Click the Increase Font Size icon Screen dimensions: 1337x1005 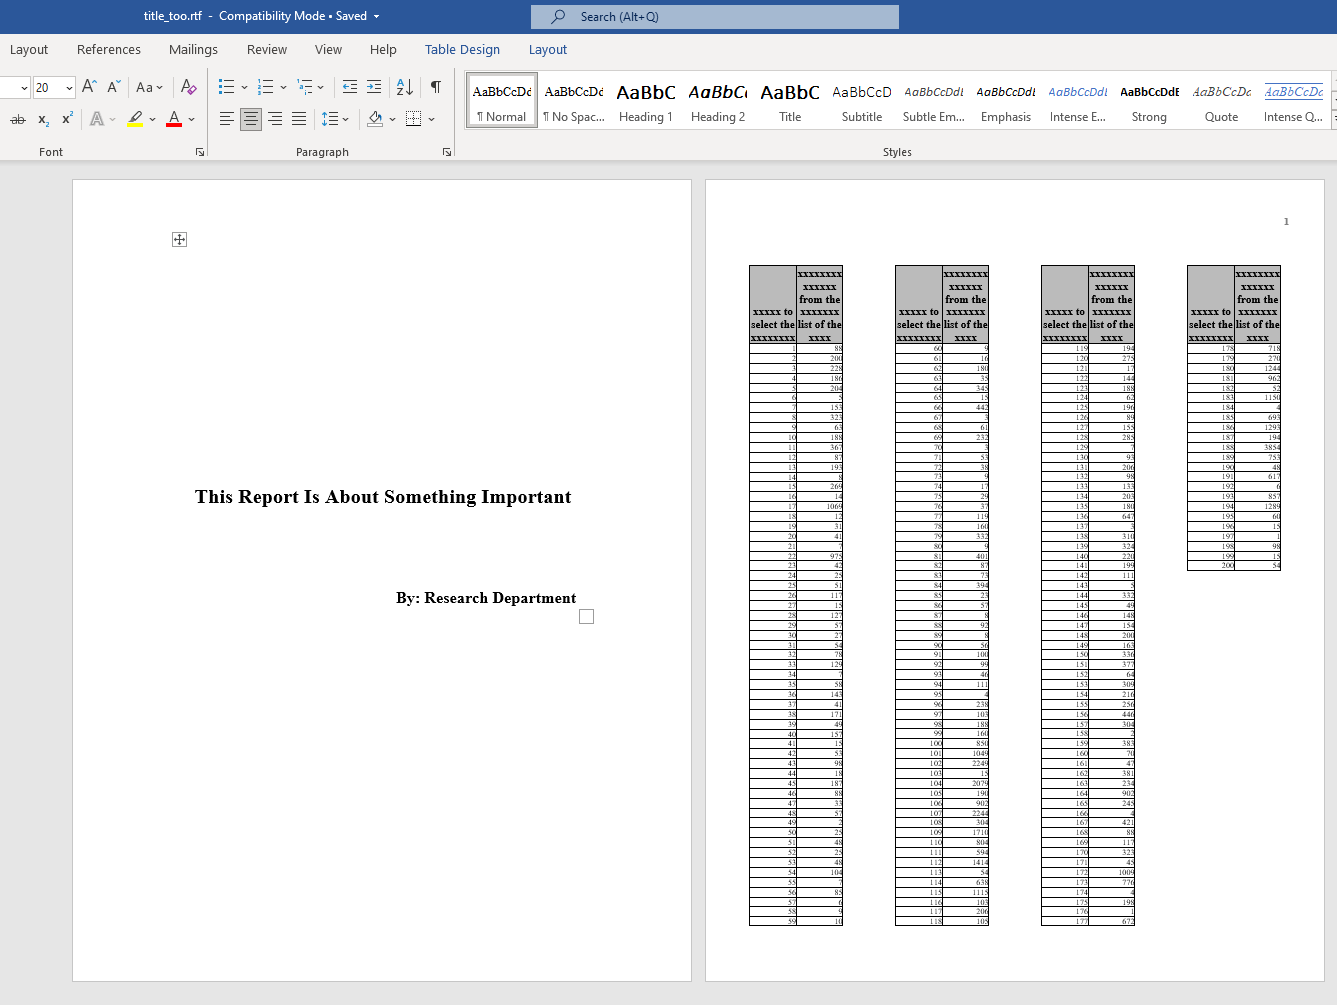click(x=89, y=87)
